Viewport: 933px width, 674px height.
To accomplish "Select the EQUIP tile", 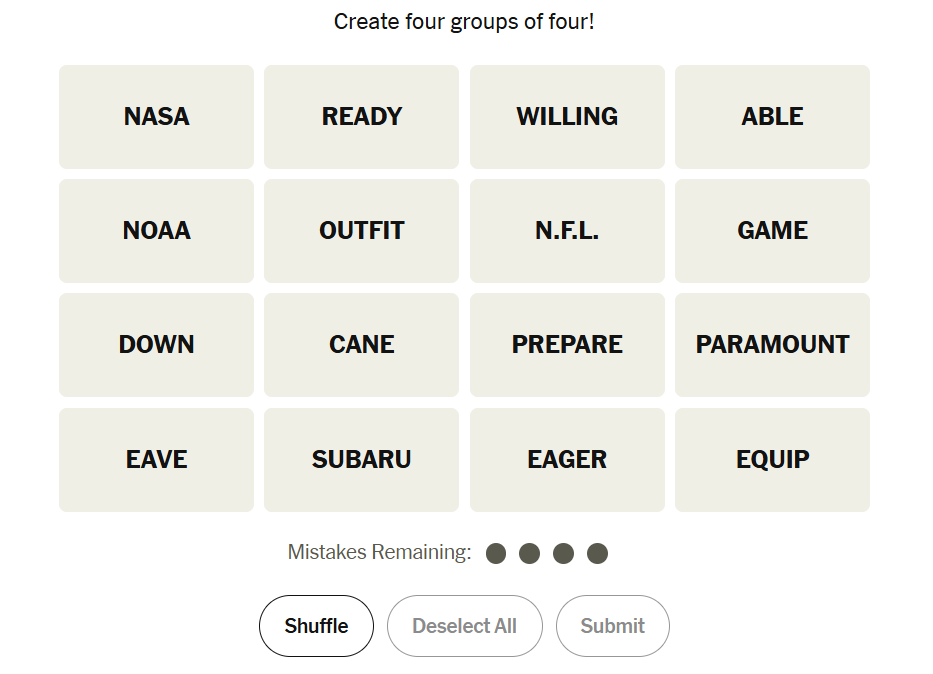I will point(772,459).
